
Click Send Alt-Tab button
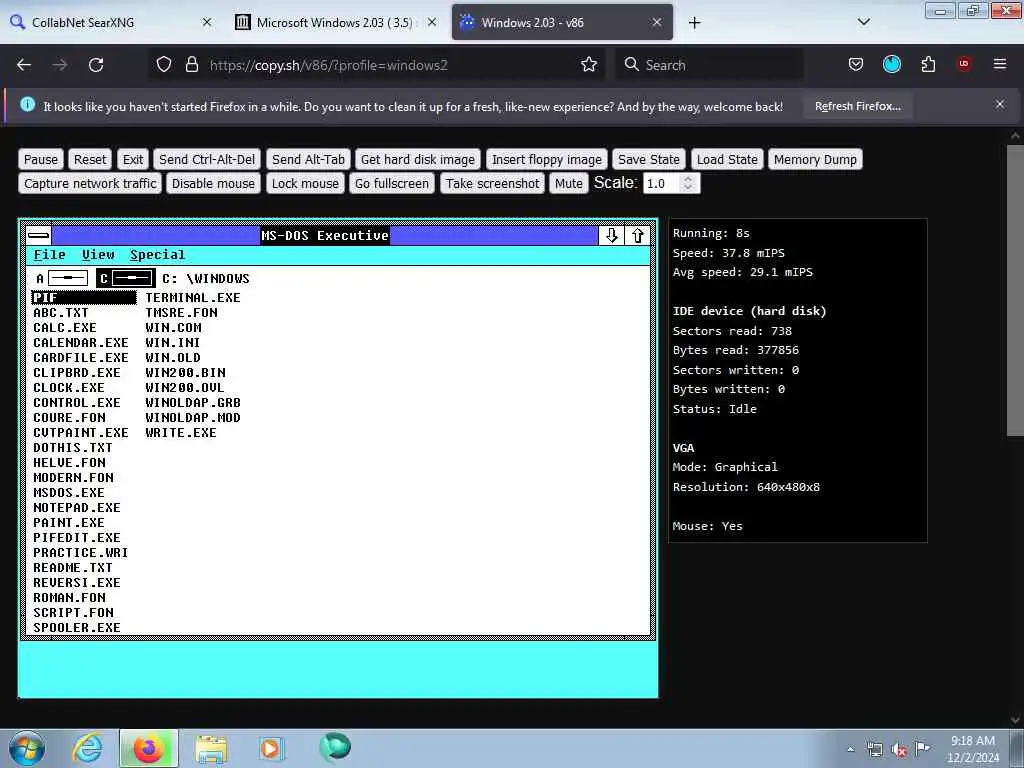point(308,160)
